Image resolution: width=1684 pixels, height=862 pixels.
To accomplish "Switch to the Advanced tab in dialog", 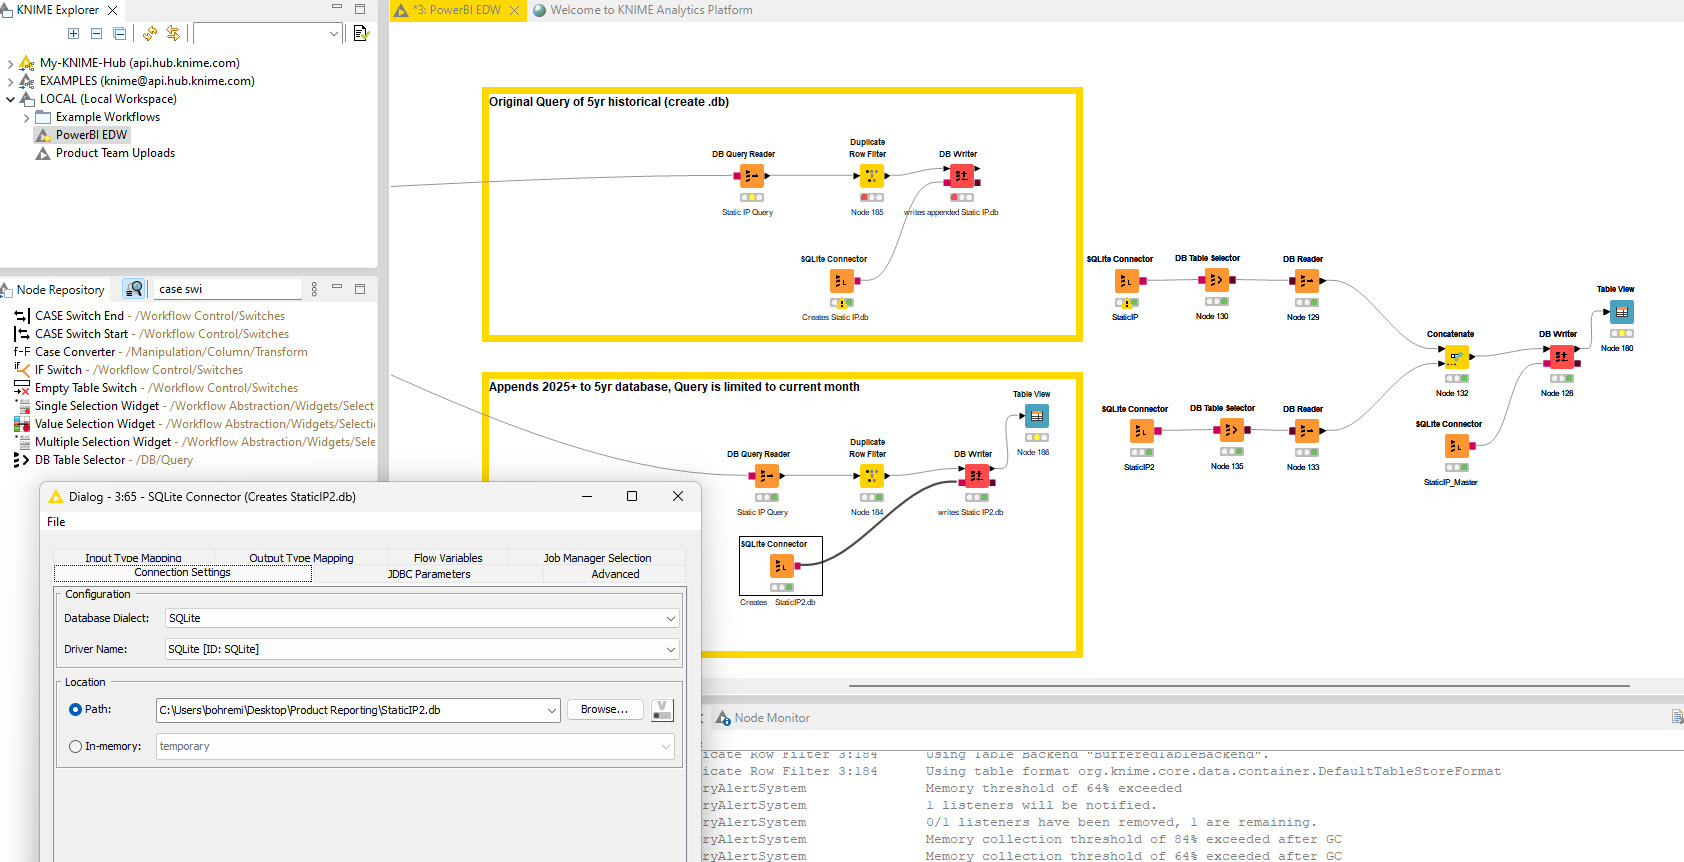I will 615,574.
